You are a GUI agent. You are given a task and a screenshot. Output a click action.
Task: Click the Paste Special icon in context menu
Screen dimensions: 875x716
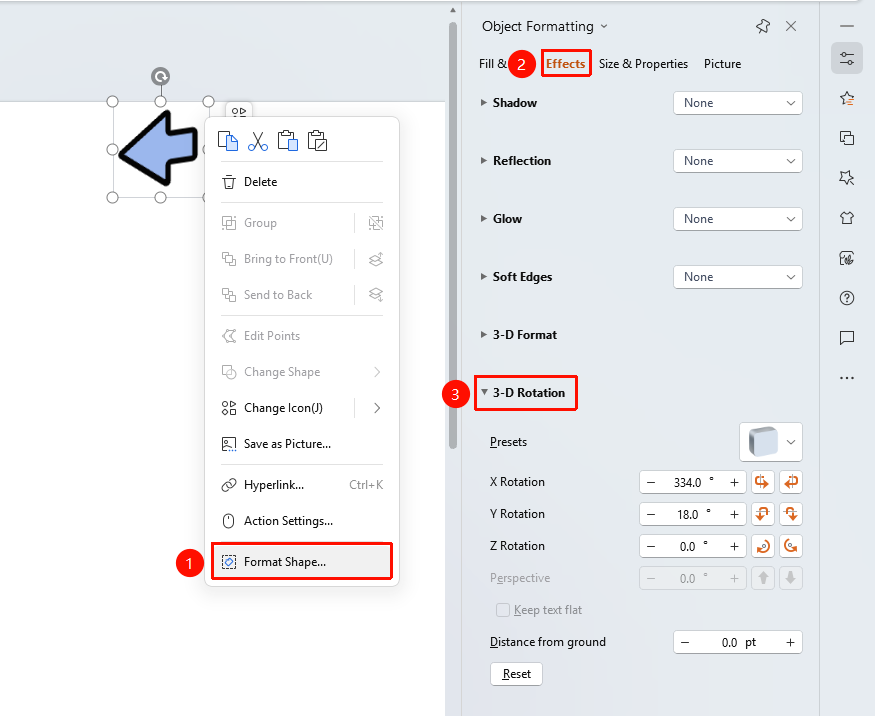coord(318,141)
